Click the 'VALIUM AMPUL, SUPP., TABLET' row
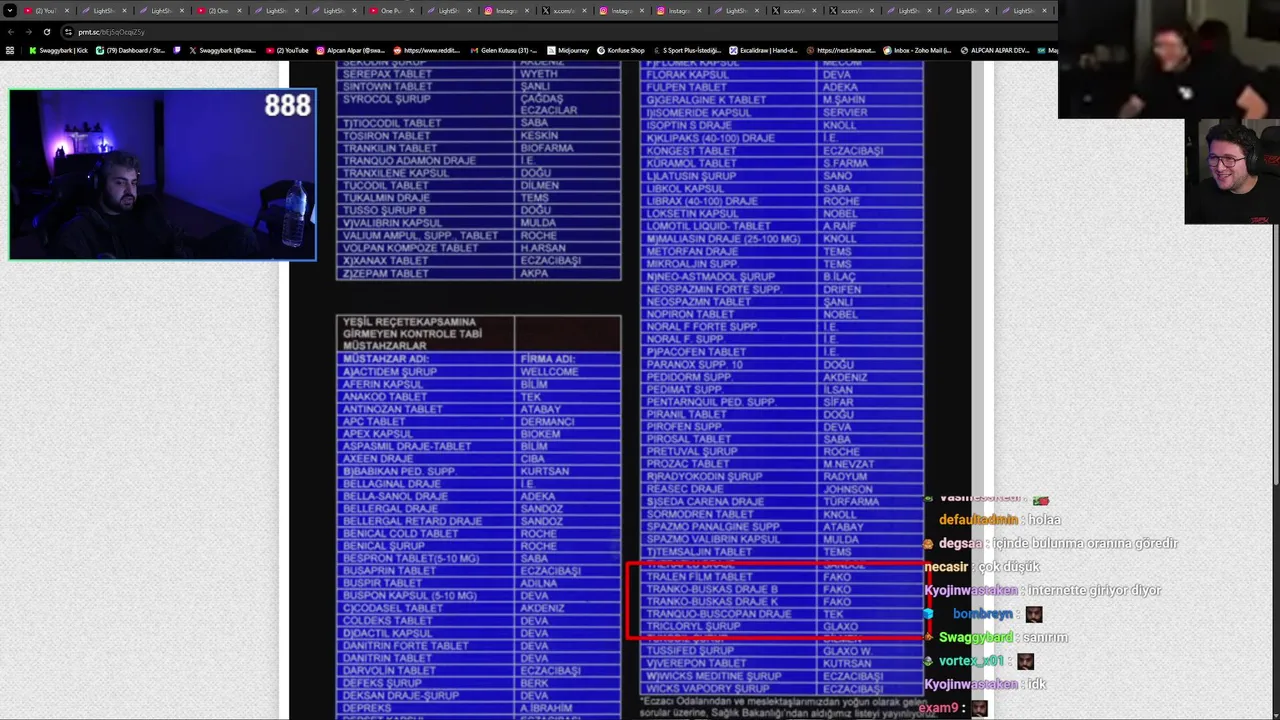The image size is (1280, 720). (478, 235)
